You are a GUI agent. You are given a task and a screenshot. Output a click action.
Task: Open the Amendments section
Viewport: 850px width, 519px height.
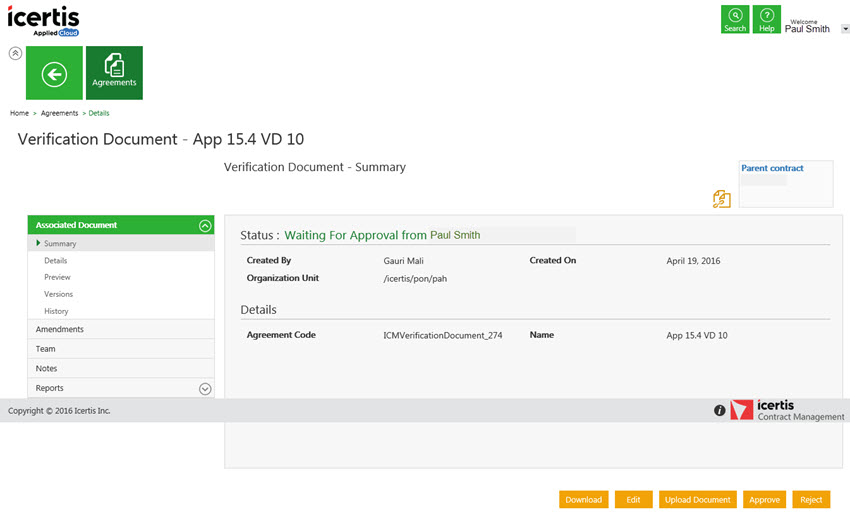pos(60,329)
